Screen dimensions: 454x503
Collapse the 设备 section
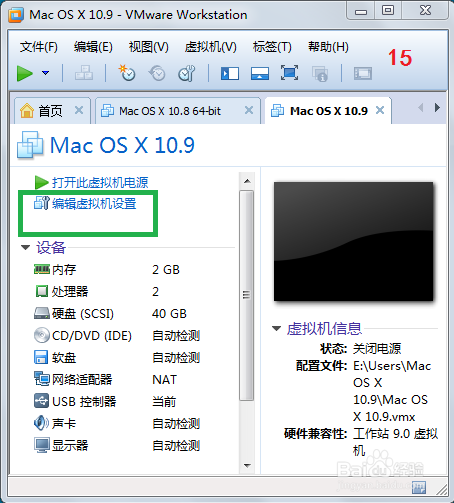pyautogui.click(x=25, y=248)
